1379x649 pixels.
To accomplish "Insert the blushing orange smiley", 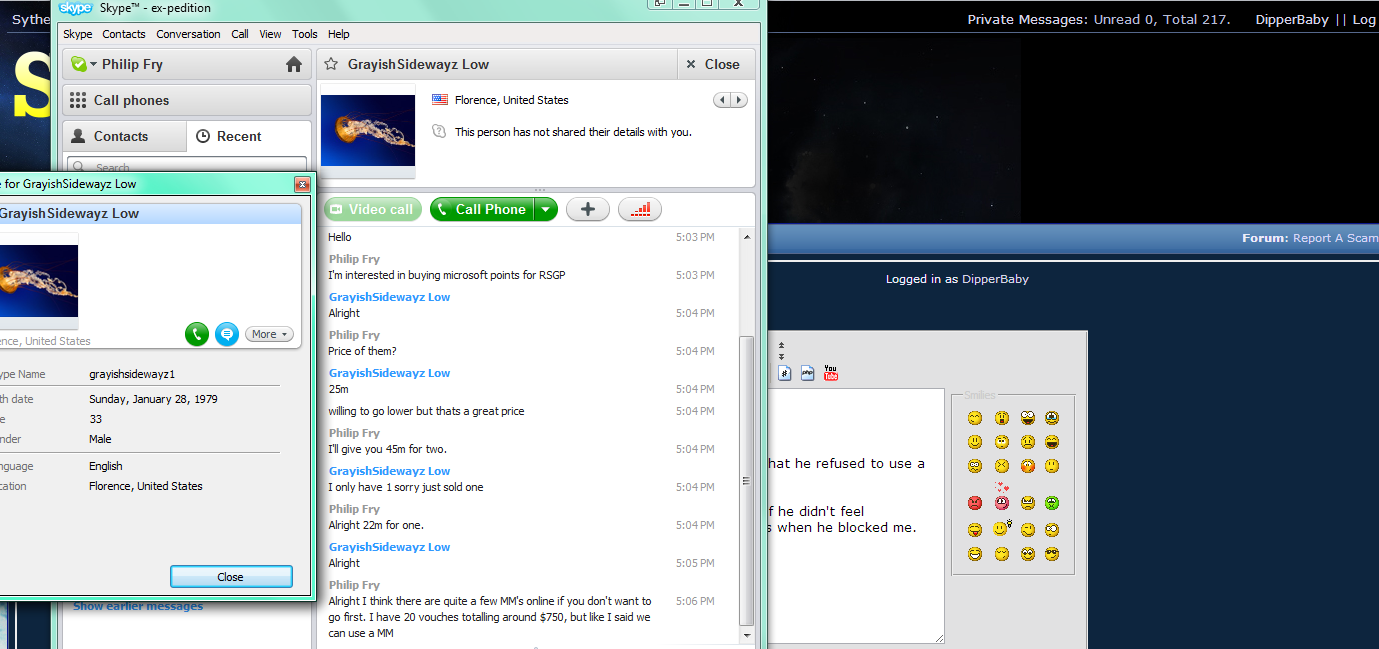I will tap(1027, 466).
